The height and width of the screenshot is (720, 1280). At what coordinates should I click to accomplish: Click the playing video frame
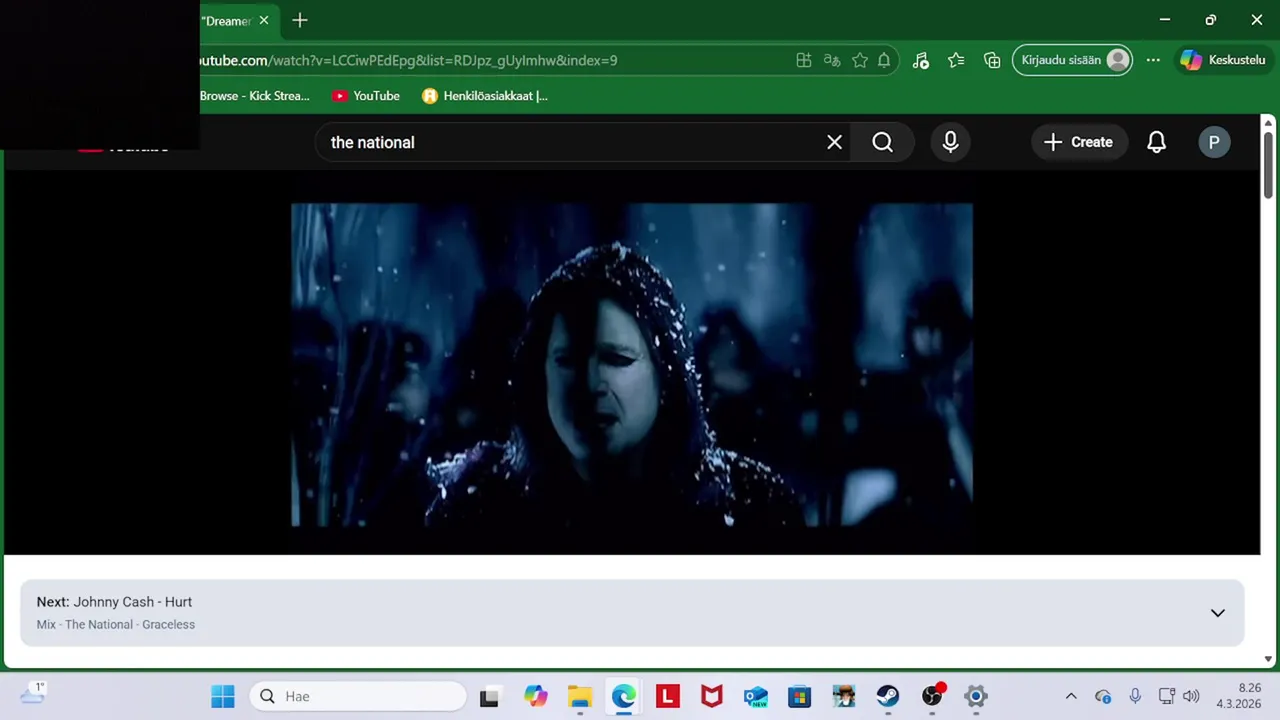631,365
